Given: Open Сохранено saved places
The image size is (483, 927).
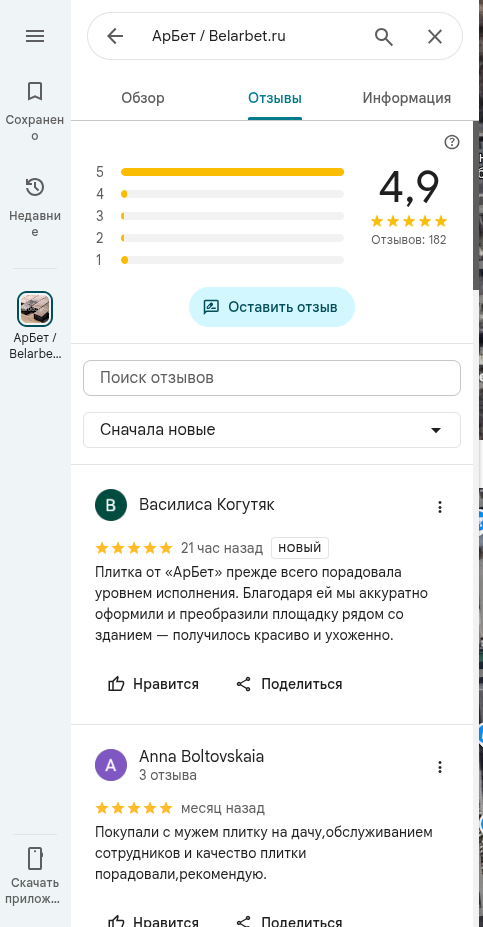Looking at the screenshot, I should click(35, 111).
